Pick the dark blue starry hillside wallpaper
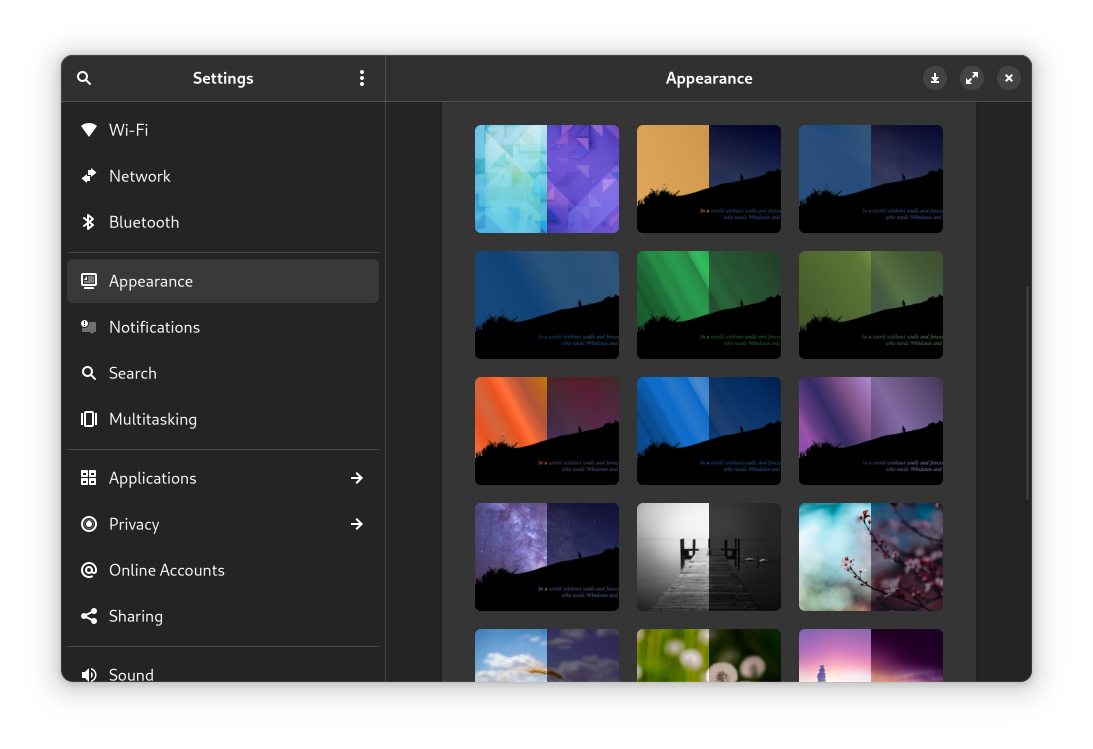 871,179
